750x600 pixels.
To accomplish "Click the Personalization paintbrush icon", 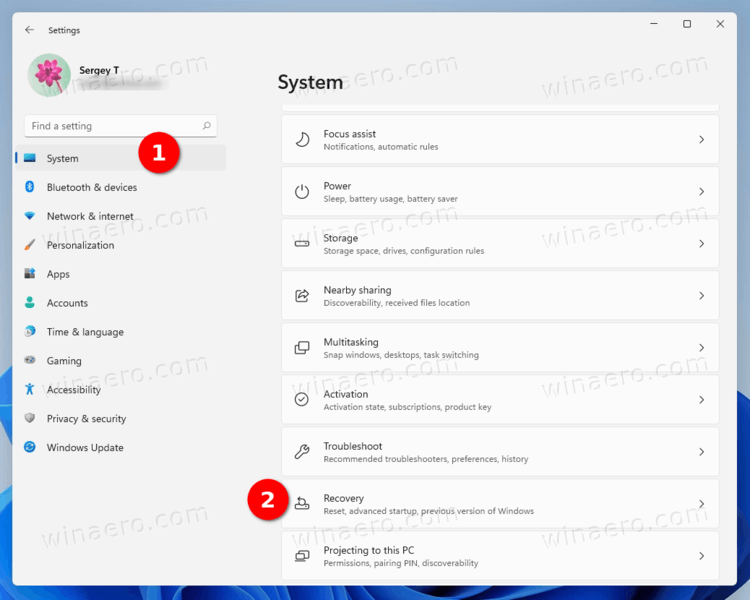I will pyautogui.click(x=30, y=245).
